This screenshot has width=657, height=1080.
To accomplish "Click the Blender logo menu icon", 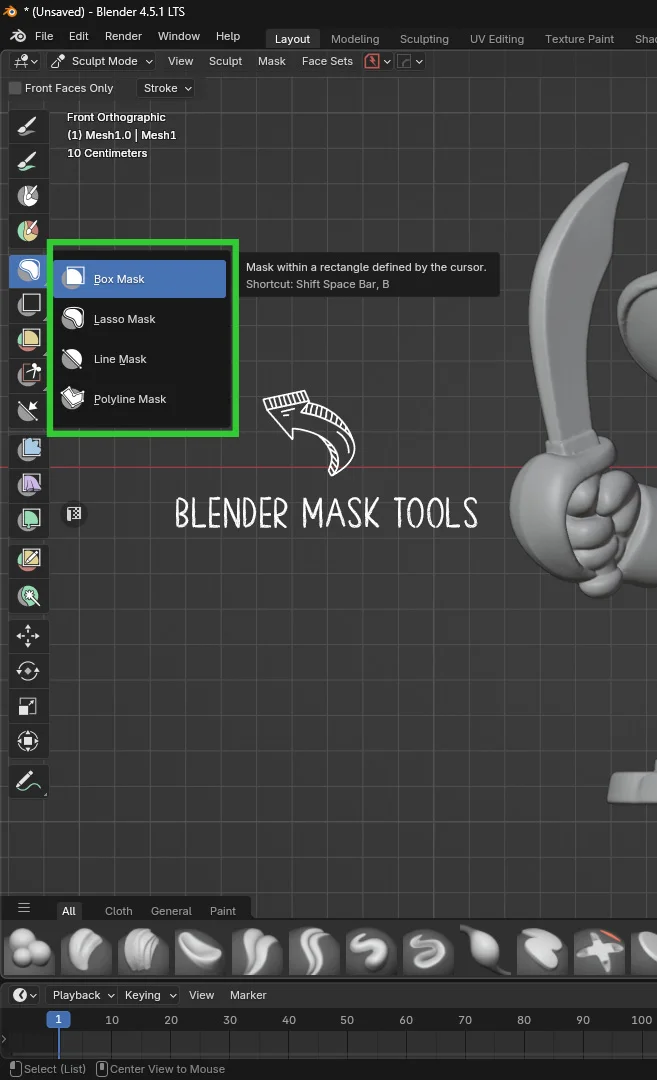I will [x=19, y=37].
